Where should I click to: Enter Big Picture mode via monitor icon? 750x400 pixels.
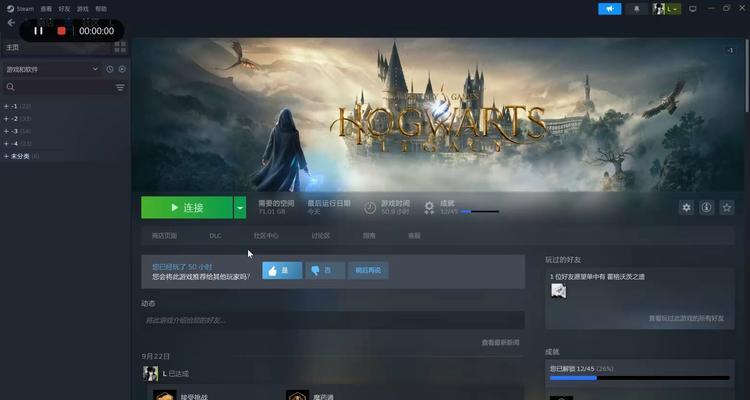tap(692, 9)
